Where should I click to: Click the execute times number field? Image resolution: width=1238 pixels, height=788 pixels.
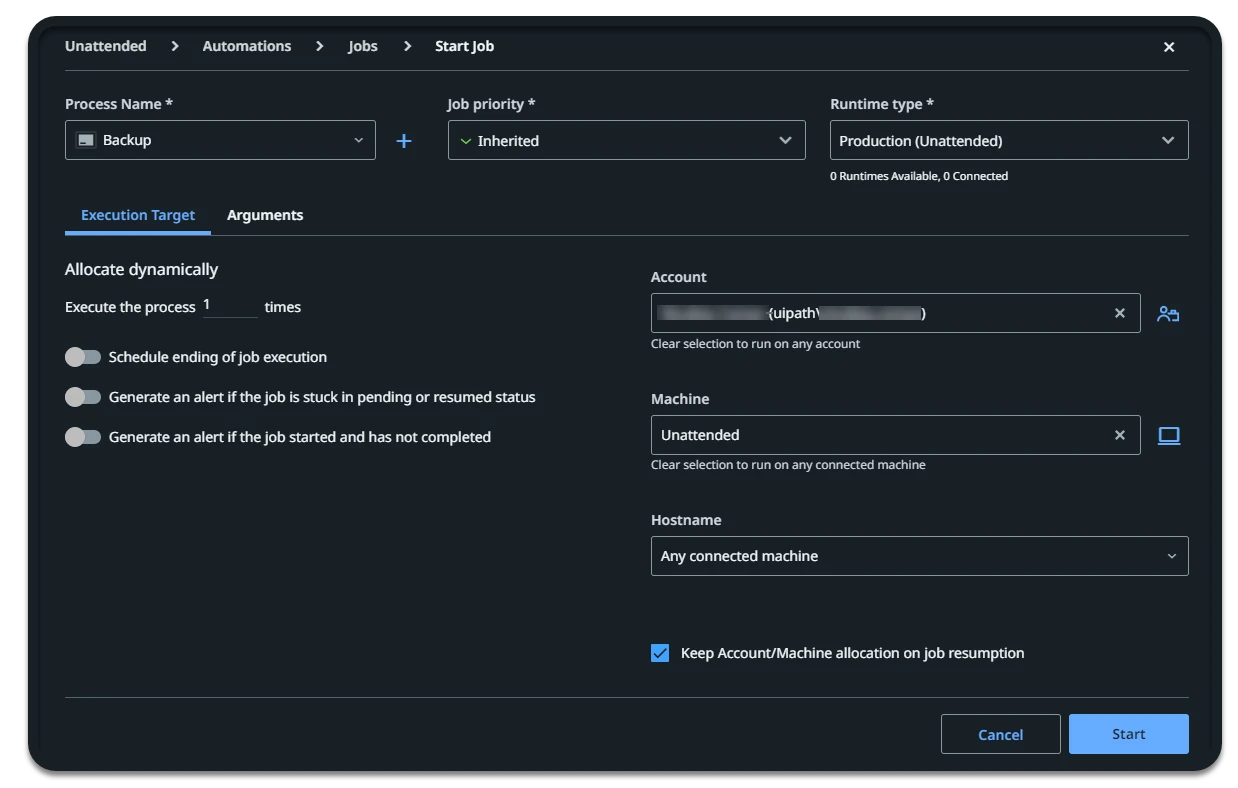point(230,306)
